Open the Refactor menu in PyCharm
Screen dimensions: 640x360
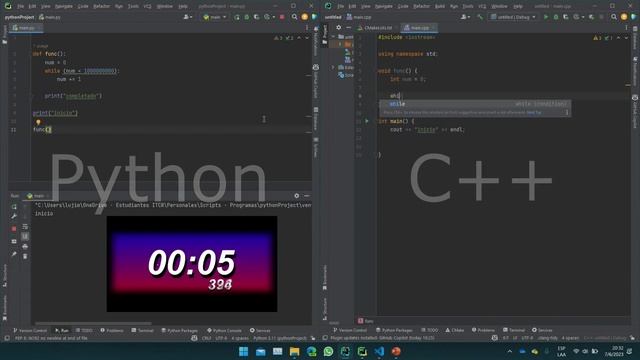click(102, 6)
